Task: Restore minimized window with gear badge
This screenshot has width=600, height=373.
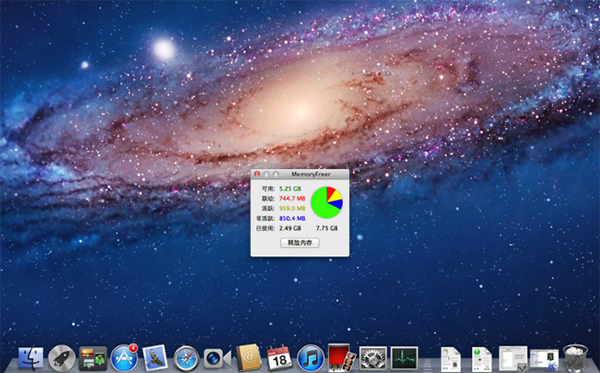Action: (513, 358)
